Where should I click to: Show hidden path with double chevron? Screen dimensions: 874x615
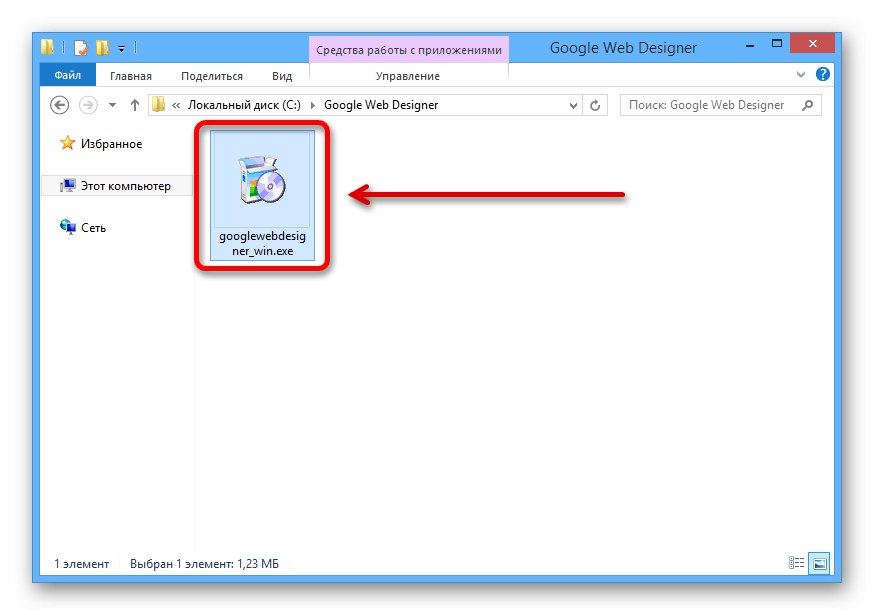point(176,105)
